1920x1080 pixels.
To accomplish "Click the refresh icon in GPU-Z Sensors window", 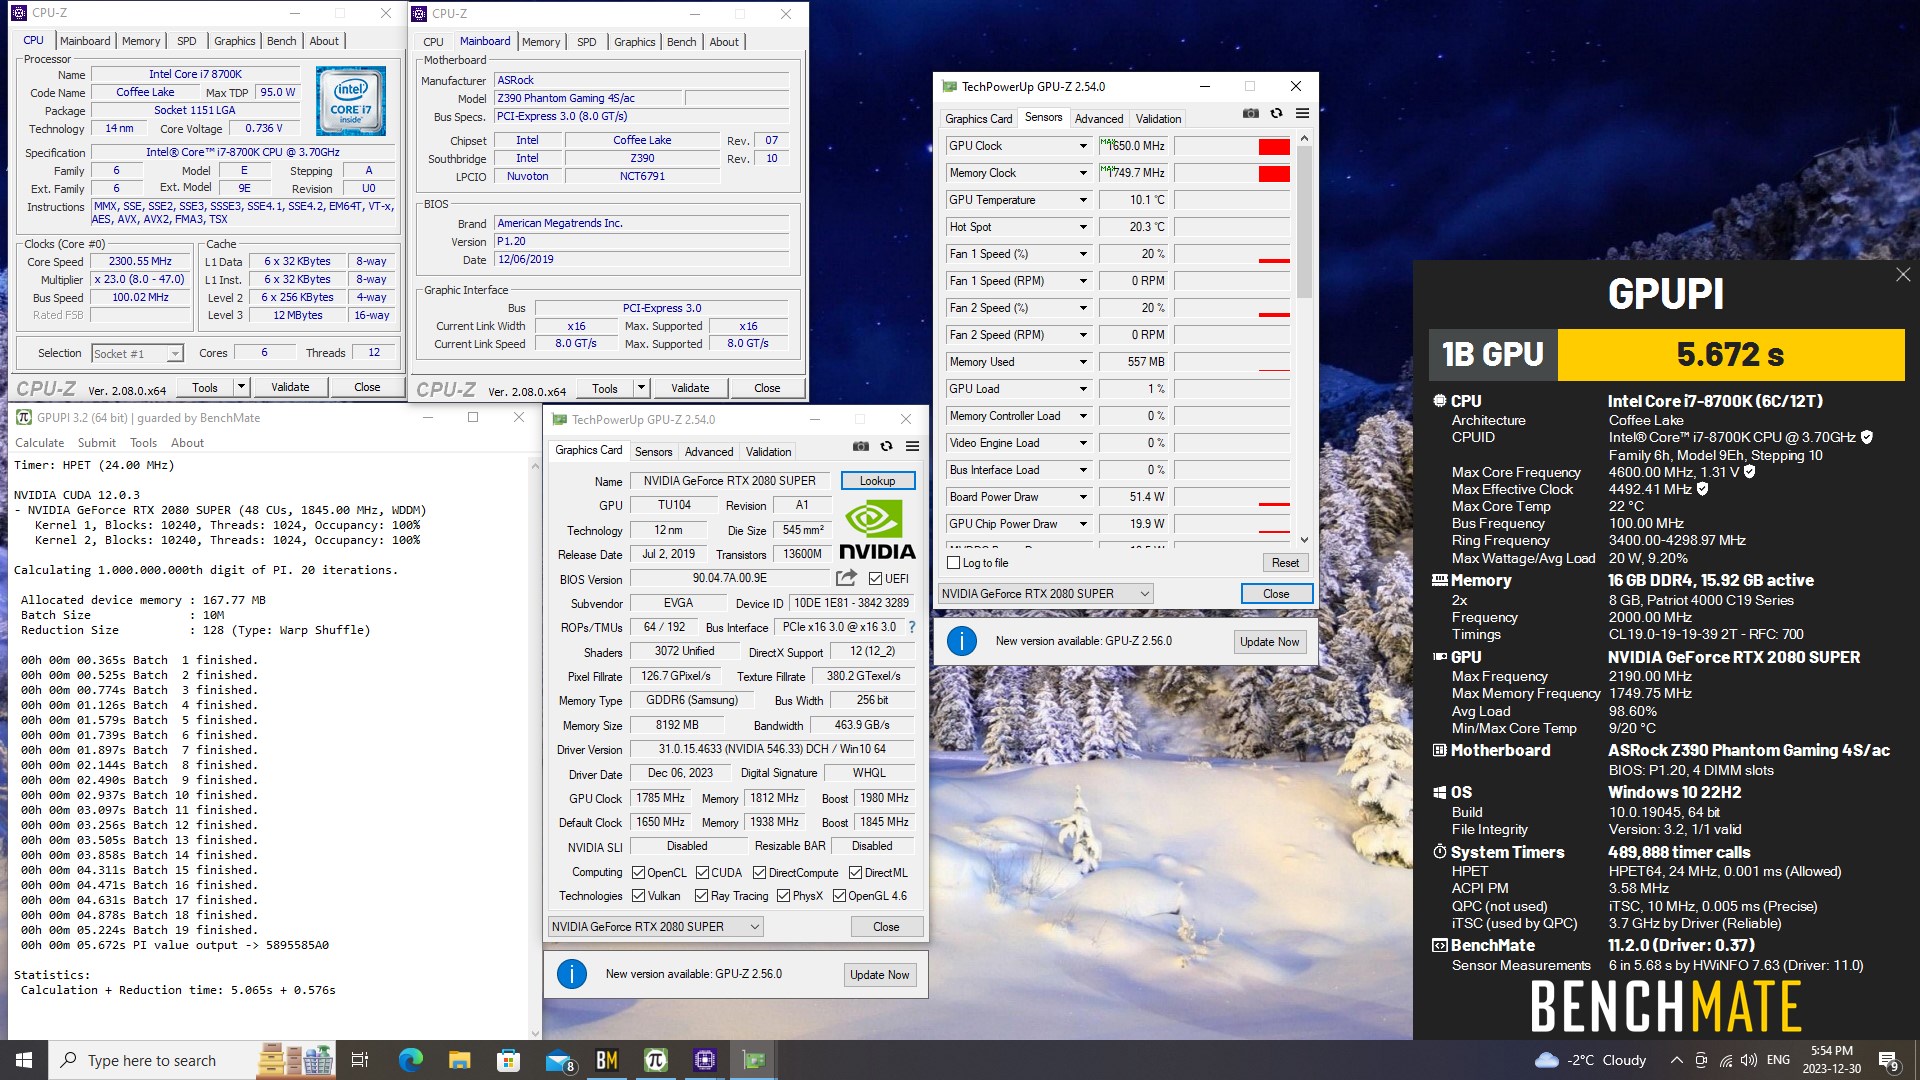I will point(1276,114).
